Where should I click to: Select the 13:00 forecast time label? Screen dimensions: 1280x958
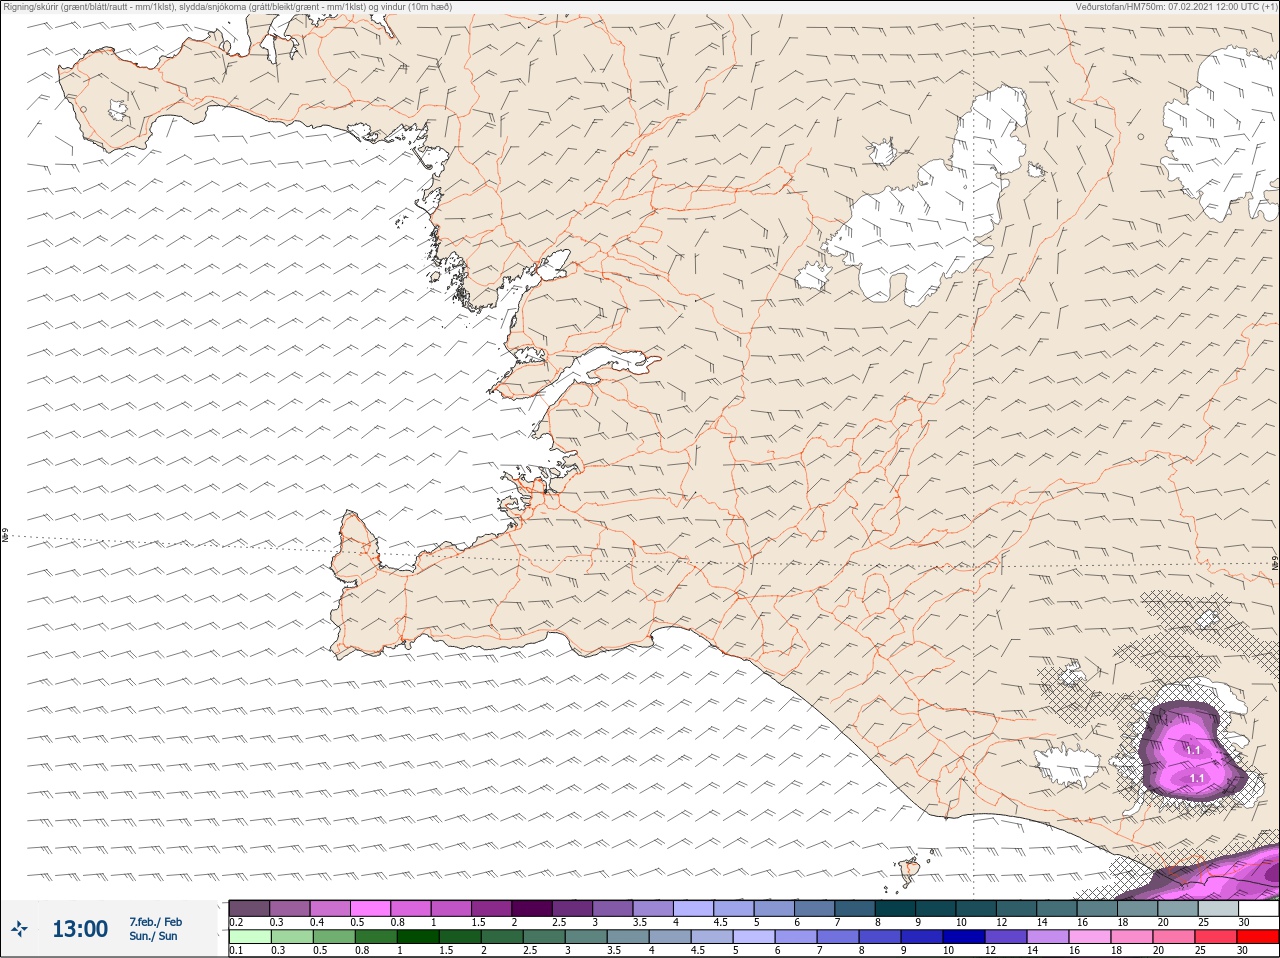[80, 929]
